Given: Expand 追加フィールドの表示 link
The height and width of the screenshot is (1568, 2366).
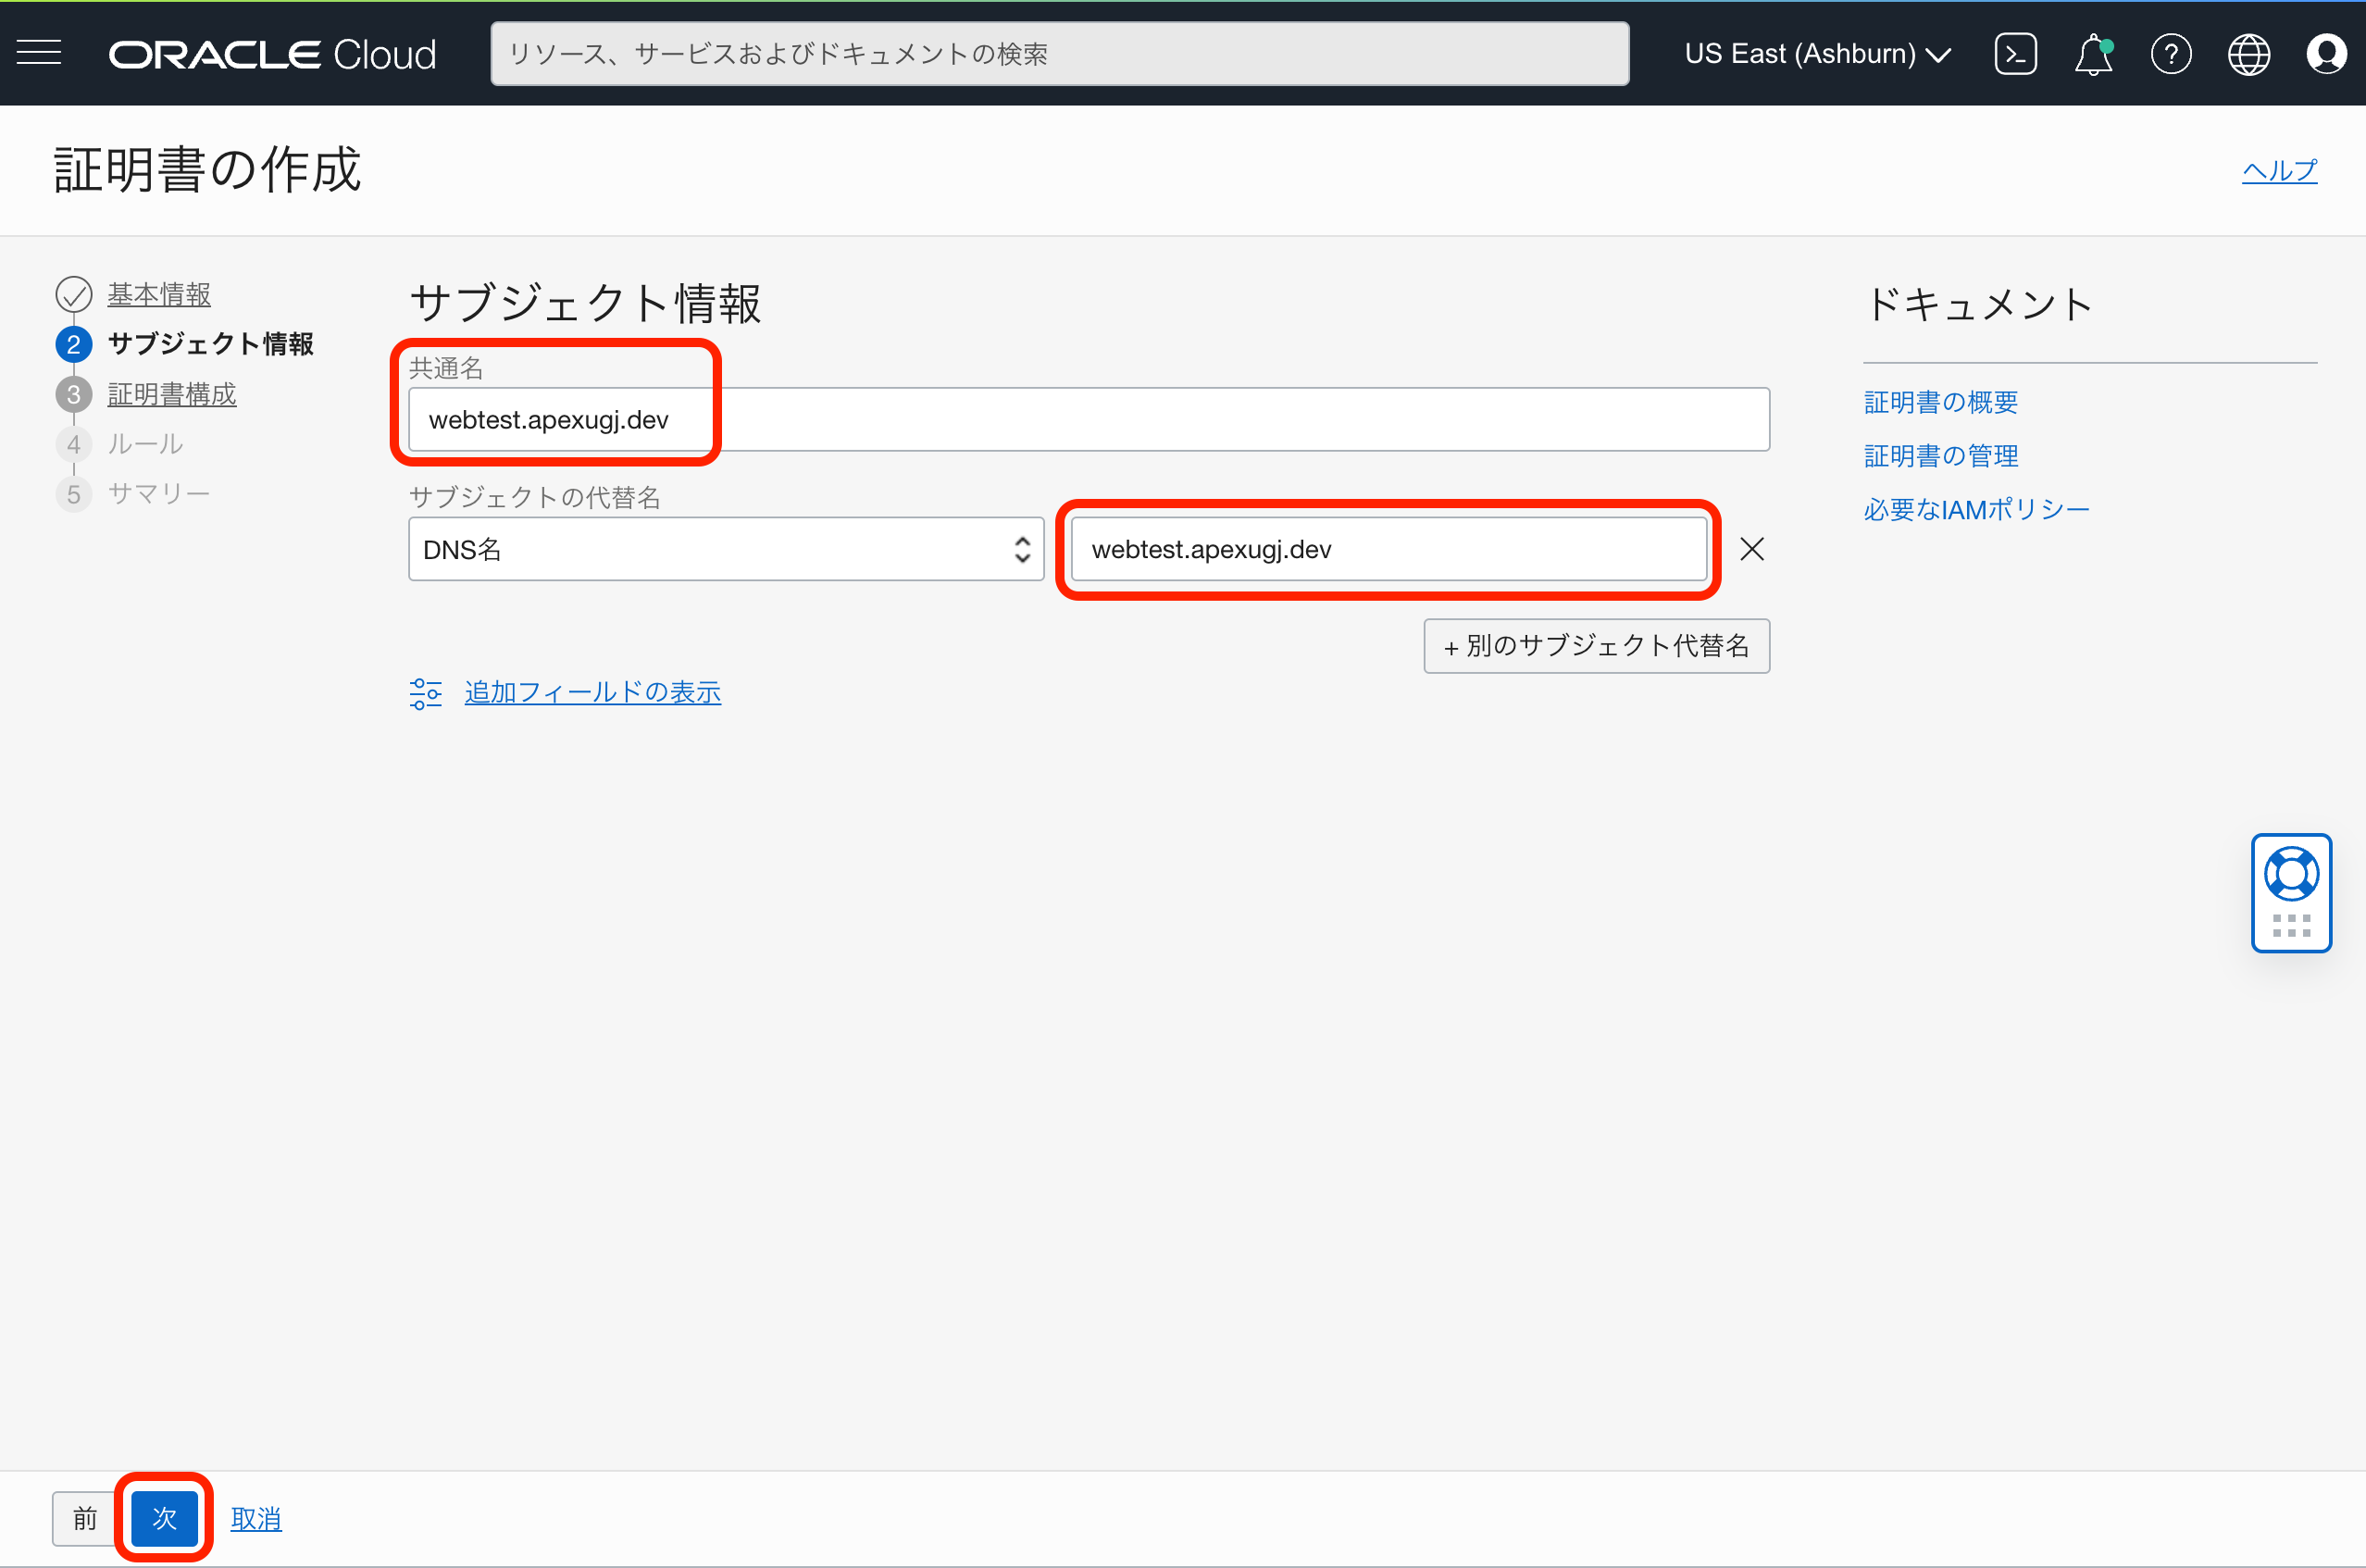Looking at the screenshot, I should pos(592,692).
